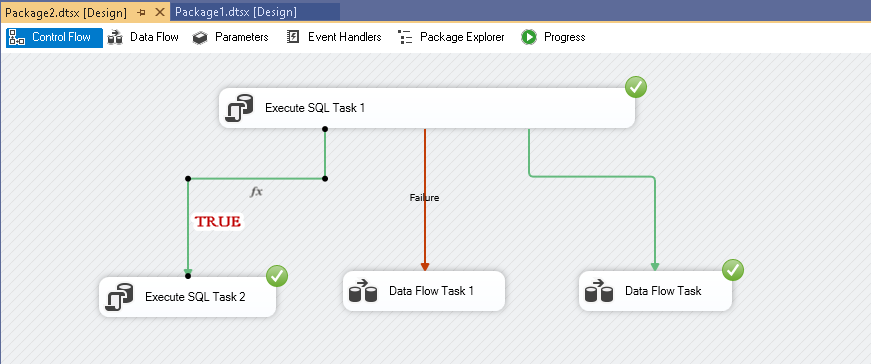
Task: Pin the Package2.dtsx tab
Action: (141, 12)
